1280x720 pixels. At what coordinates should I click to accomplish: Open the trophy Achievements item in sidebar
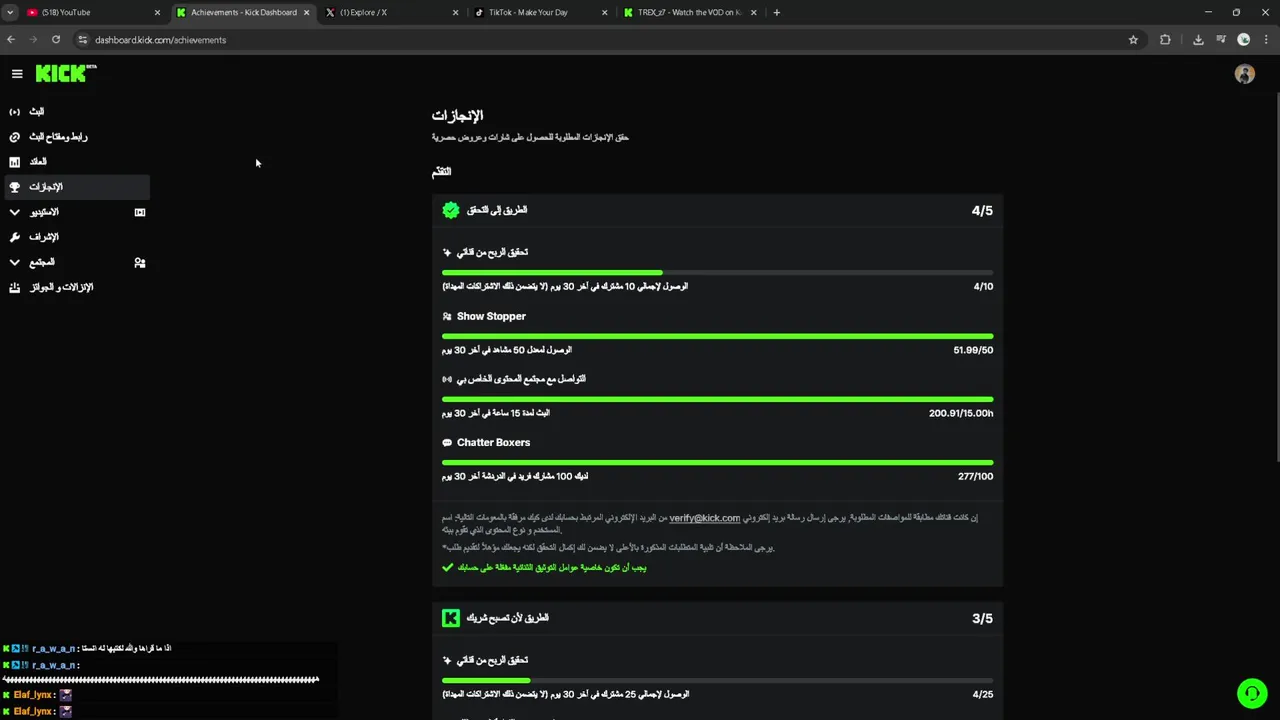point(15,187)
